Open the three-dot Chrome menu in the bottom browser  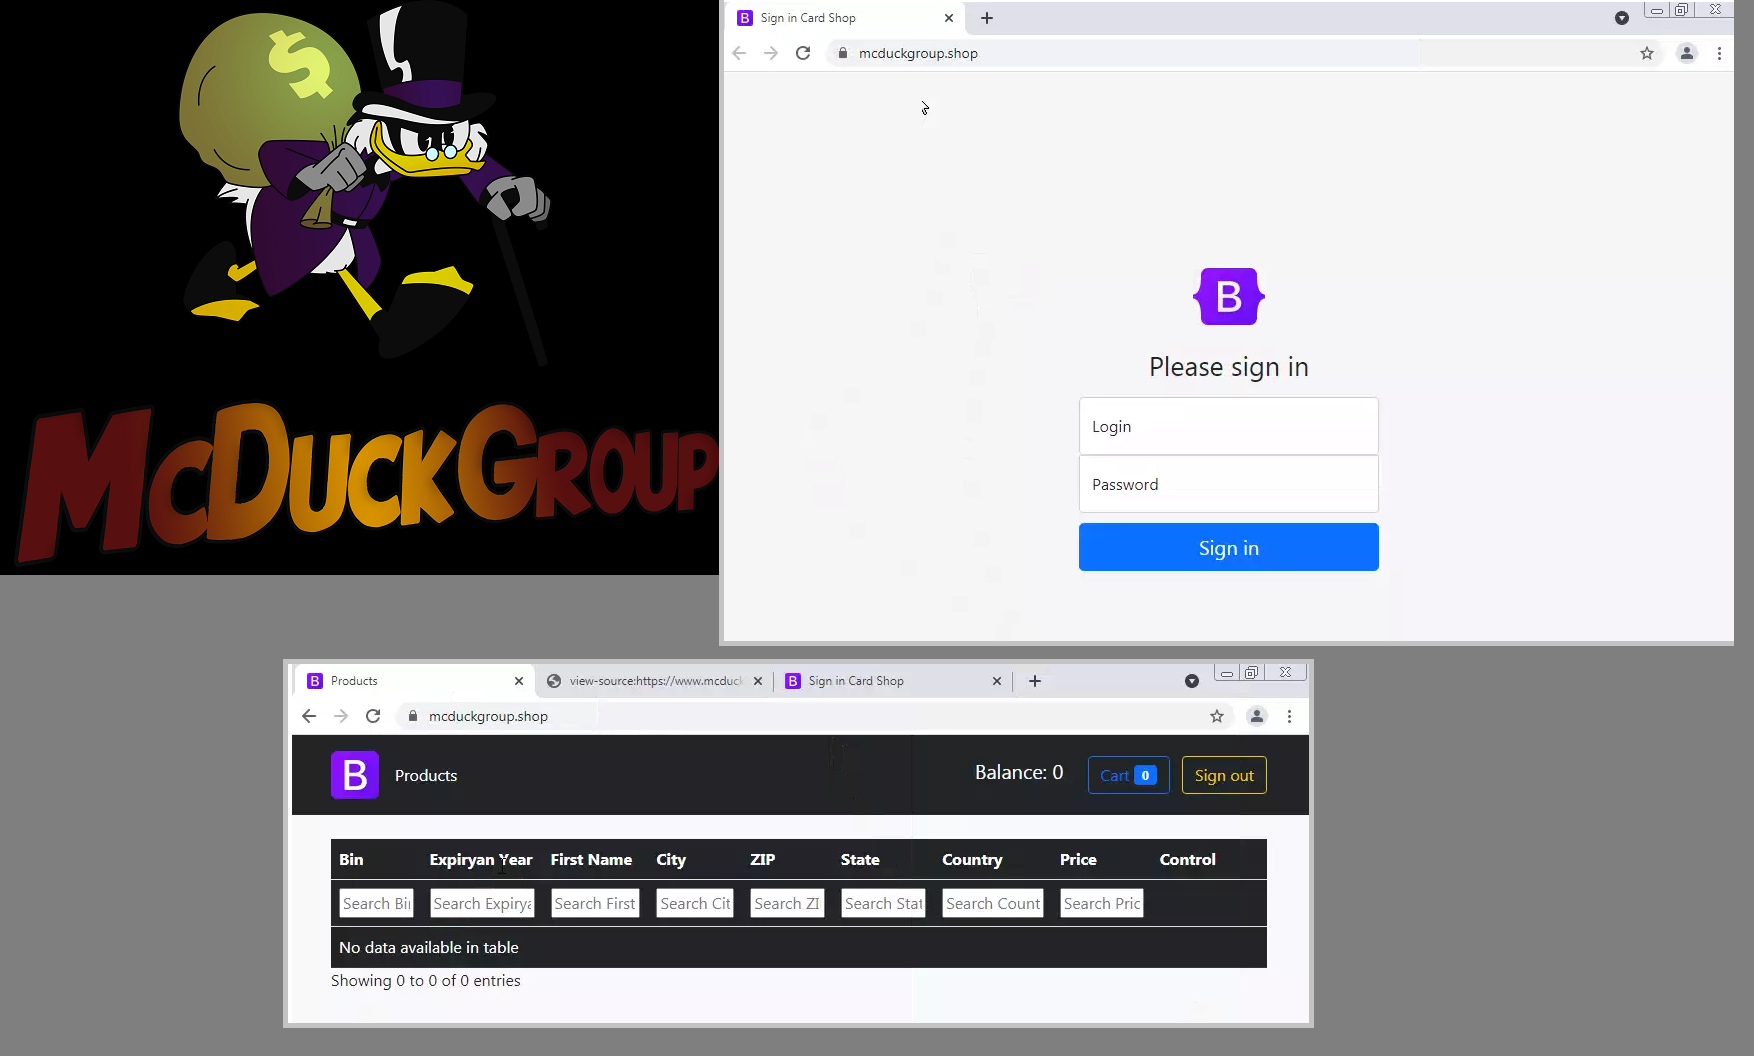coord(1289,716)
